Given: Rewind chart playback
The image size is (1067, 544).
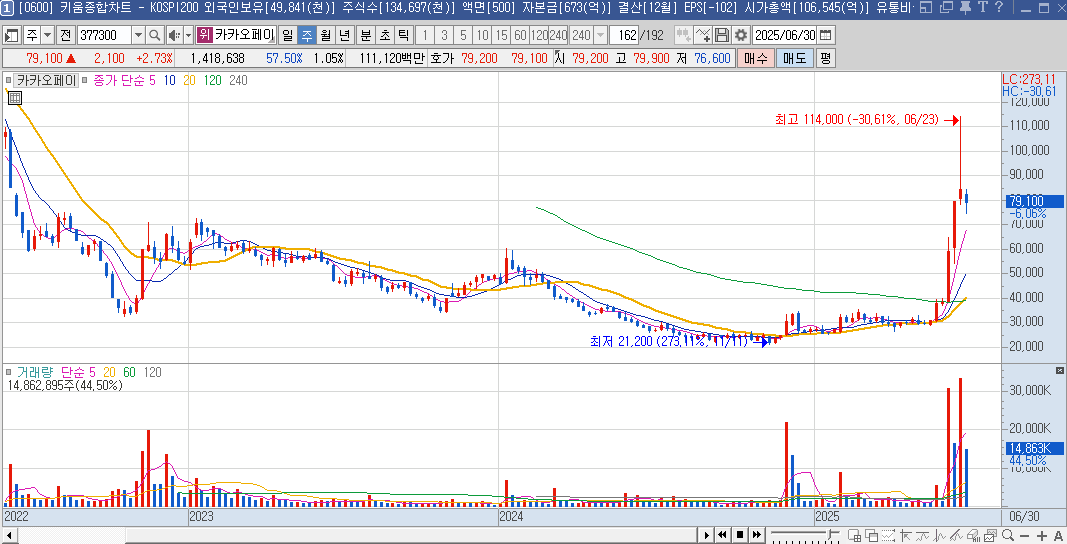Looking at the screenshot, I should tap(723, 535).
